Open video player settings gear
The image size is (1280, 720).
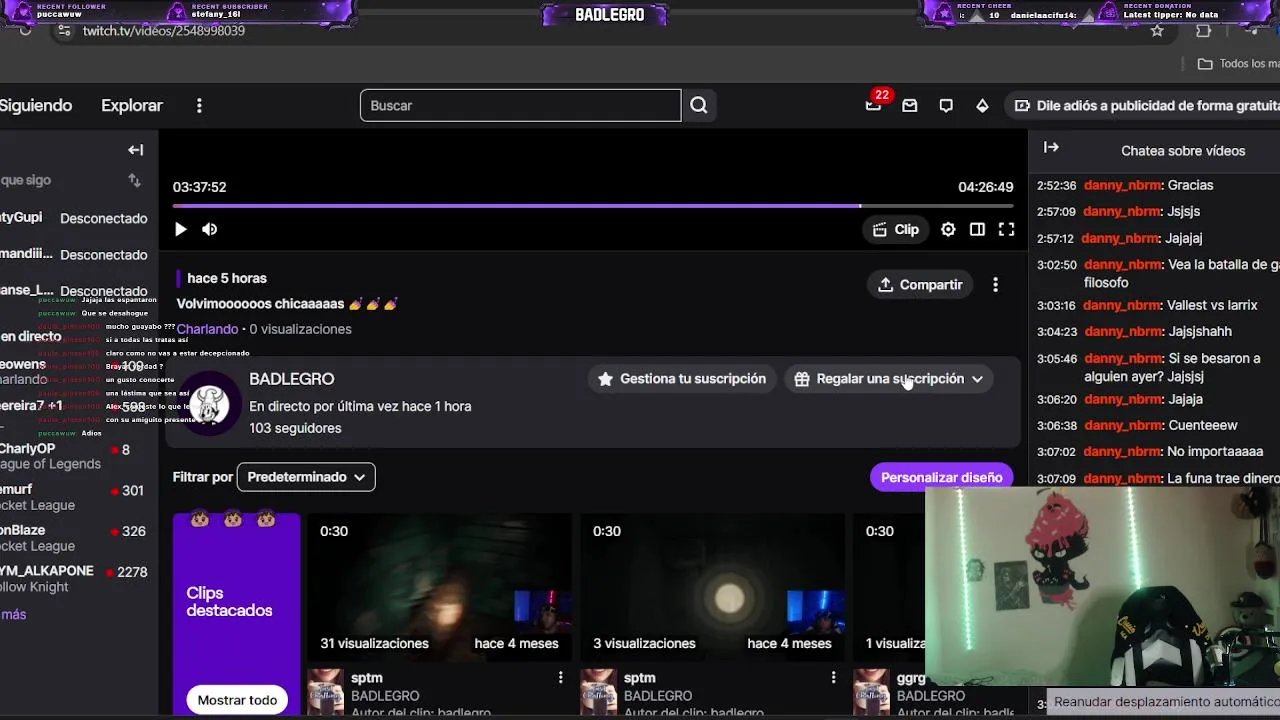coord(948,229)
